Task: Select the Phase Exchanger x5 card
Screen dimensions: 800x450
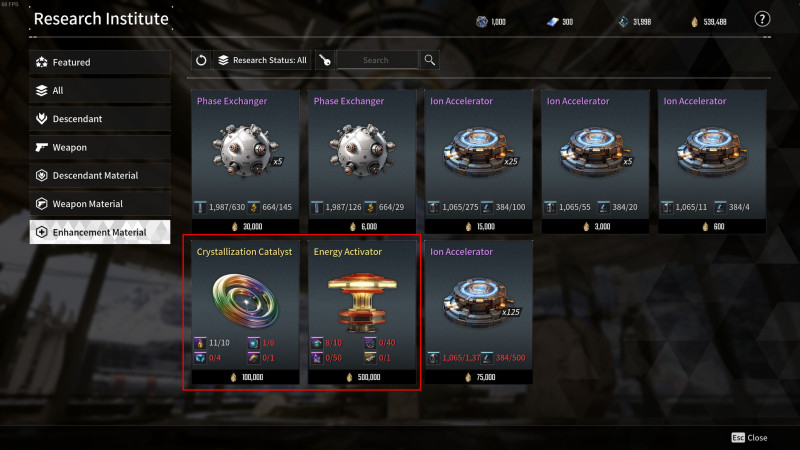Action: (245, 161)
